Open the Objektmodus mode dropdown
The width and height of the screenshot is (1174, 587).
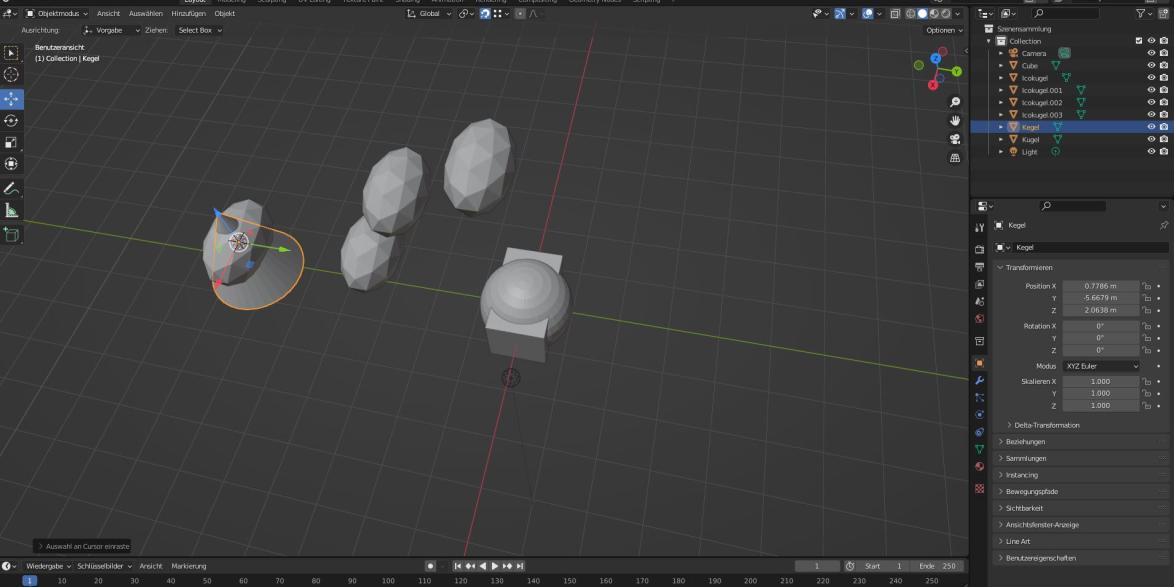tap(57, 13)
